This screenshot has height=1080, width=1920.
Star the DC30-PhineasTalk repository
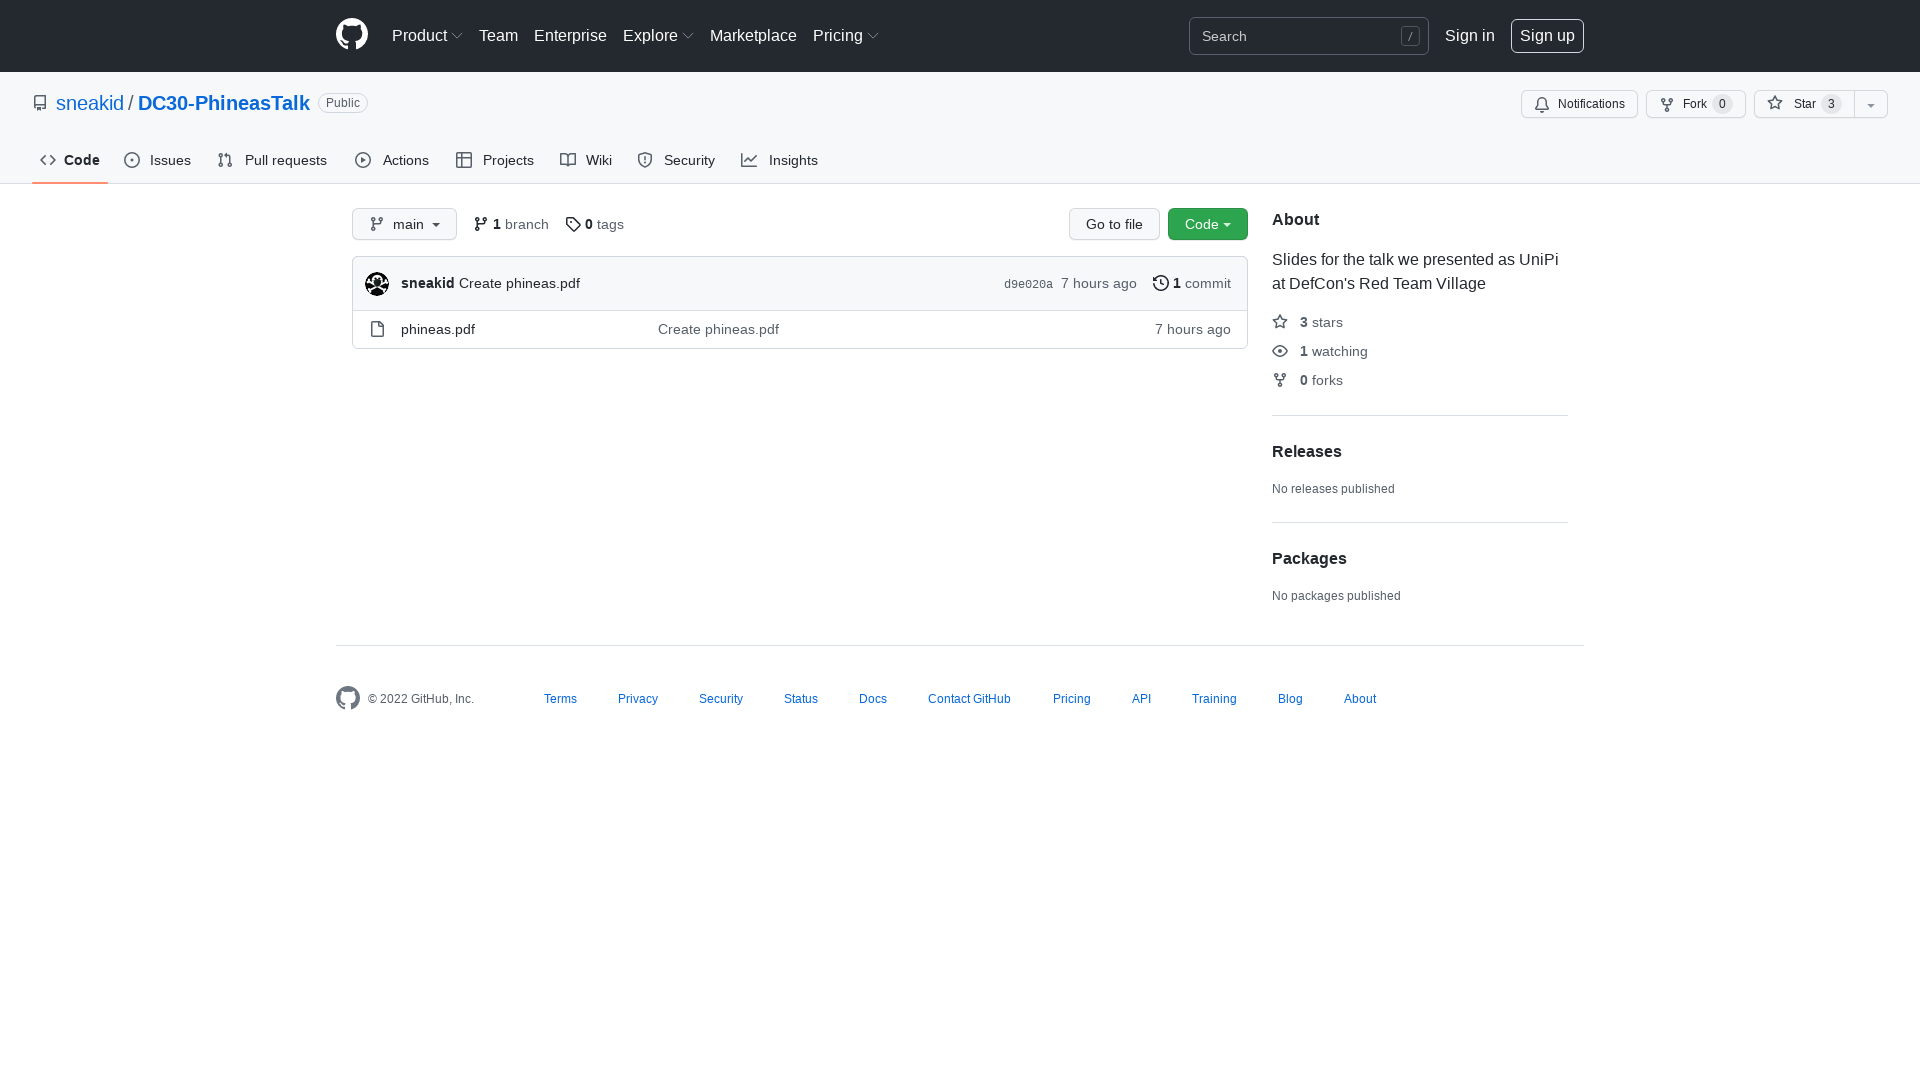[1803, 104]
